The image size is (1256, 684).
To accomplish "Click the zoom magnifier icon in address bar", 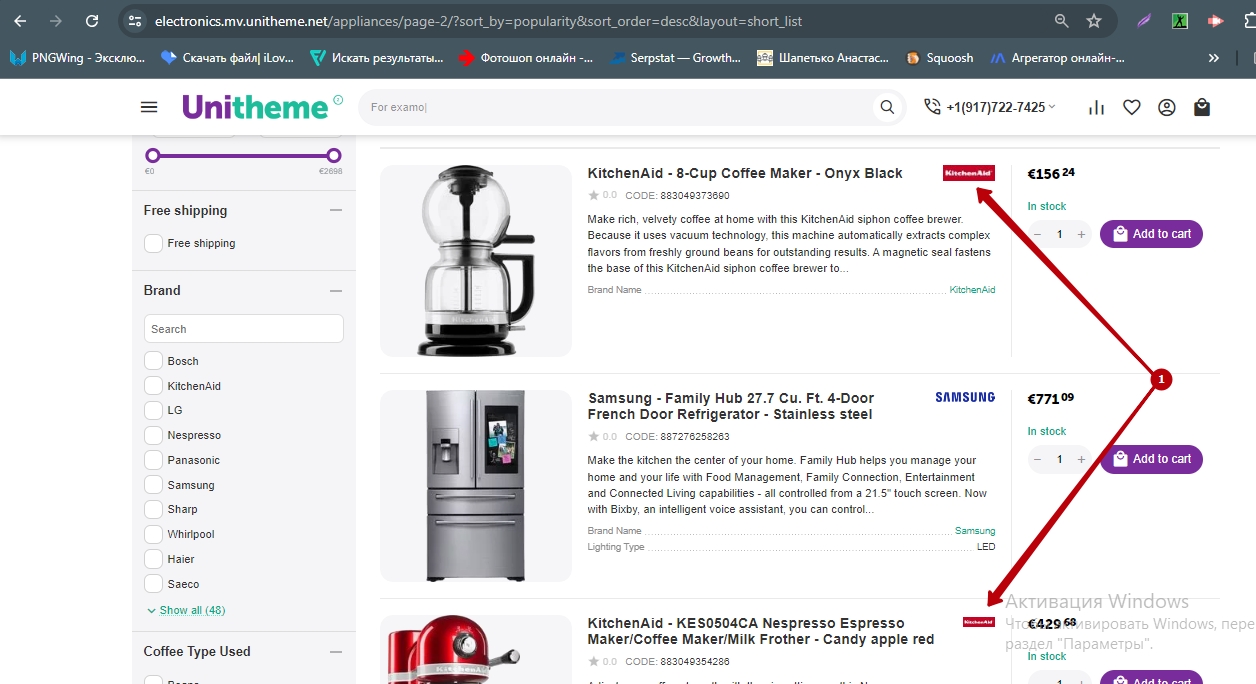I will pyautogui.click(x=1061, y=21).
